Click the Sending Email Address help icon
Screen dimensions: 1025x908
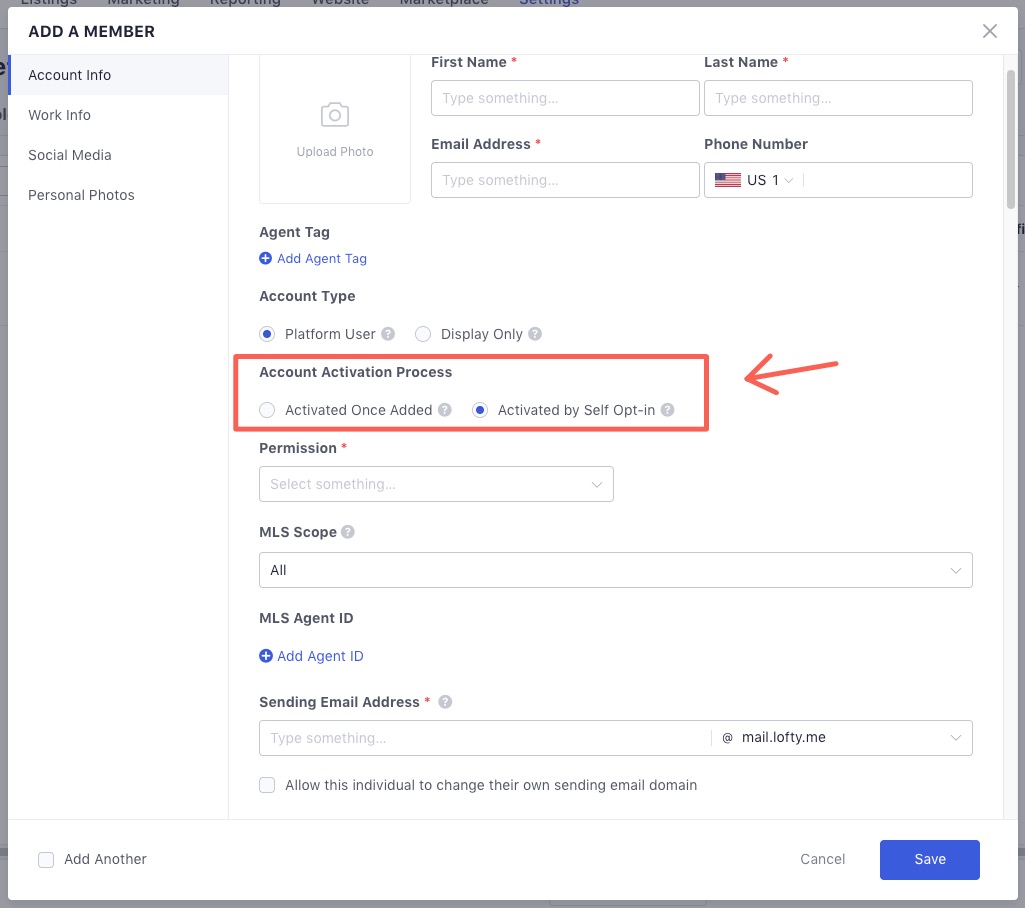(445, 702)
